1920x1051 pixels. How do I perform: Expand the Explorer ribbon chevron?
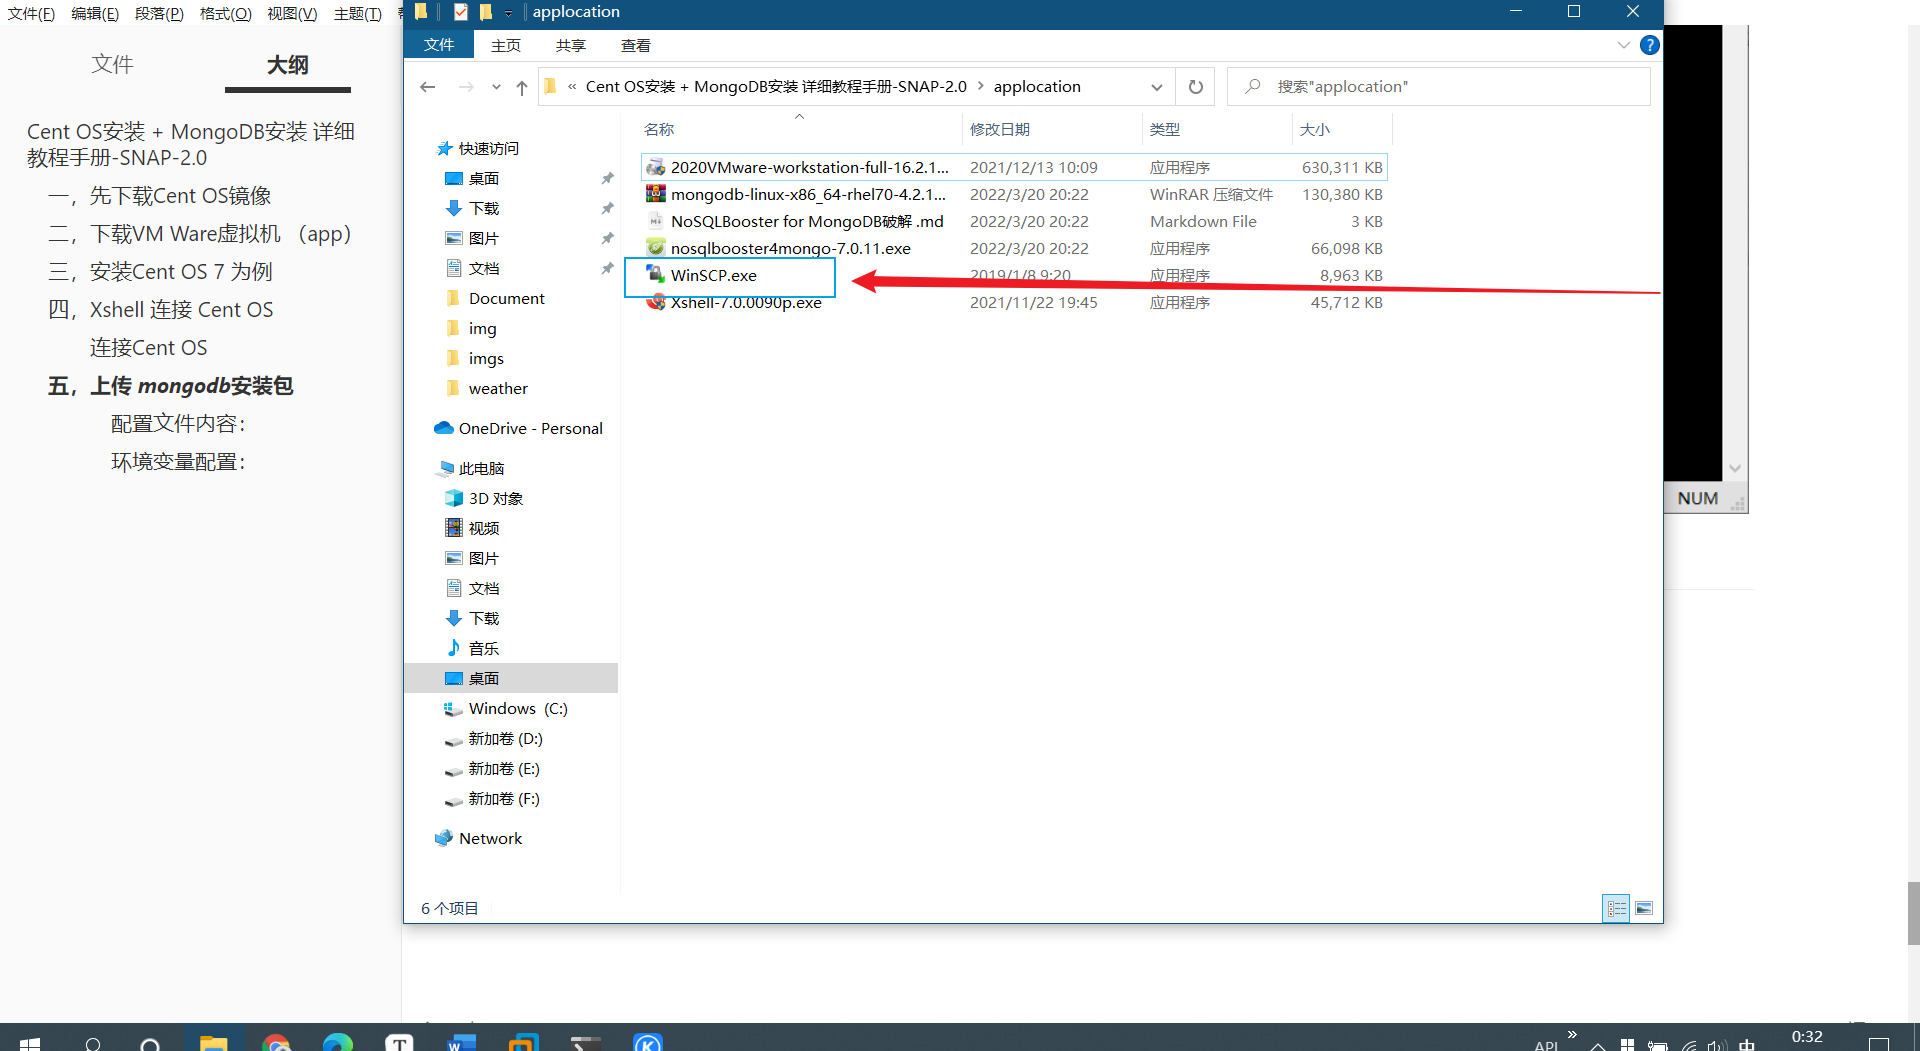1623,45
